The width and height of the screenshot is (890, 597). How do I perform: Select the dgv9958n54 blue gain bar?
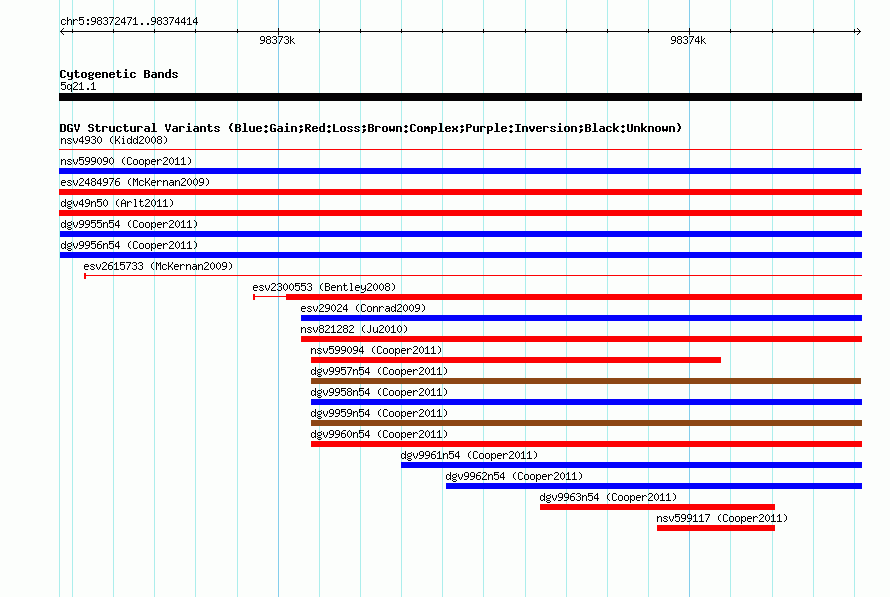586,402
